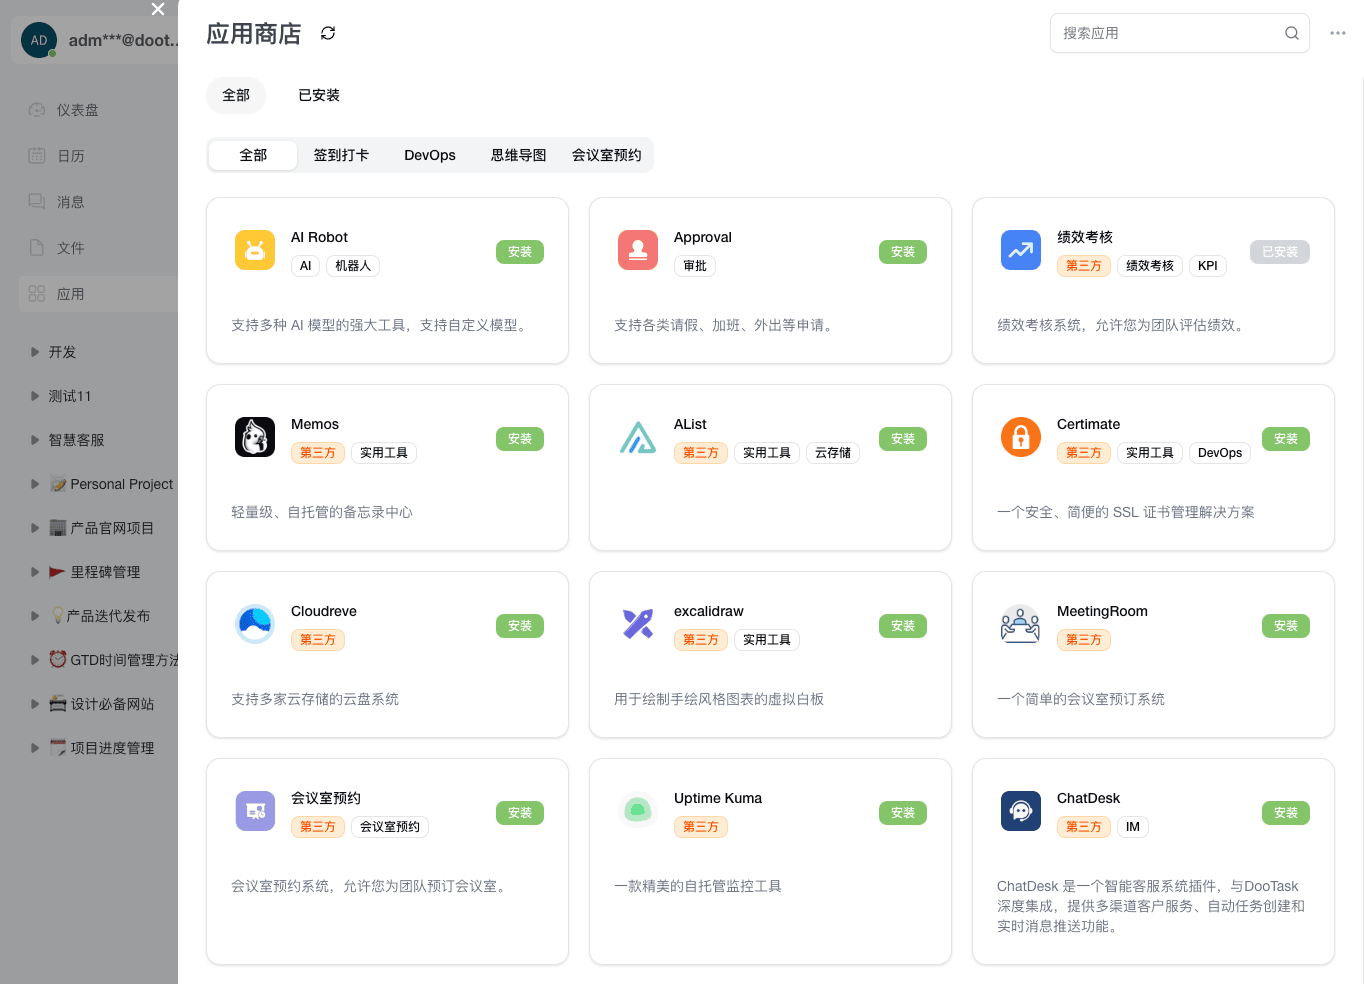Install the Memos app
Image resolution: width=1364 pixels, height=984 pixels.
point(520,439)
